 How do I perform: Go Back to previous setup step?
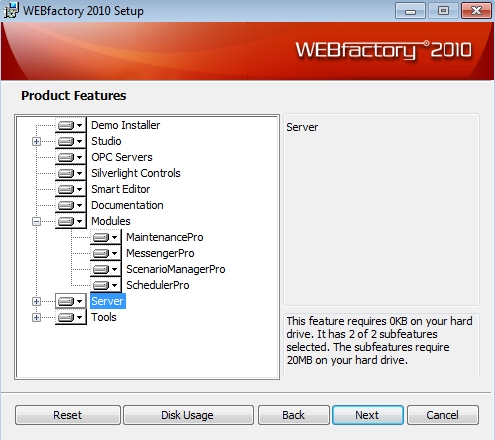pos(294,415)
